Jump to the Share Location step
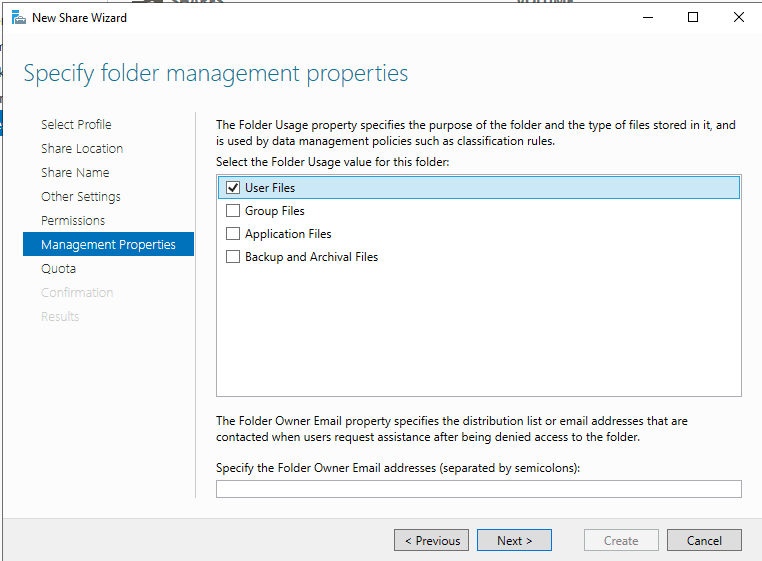This screenshot has height=561, width=762. click(82, 149)
